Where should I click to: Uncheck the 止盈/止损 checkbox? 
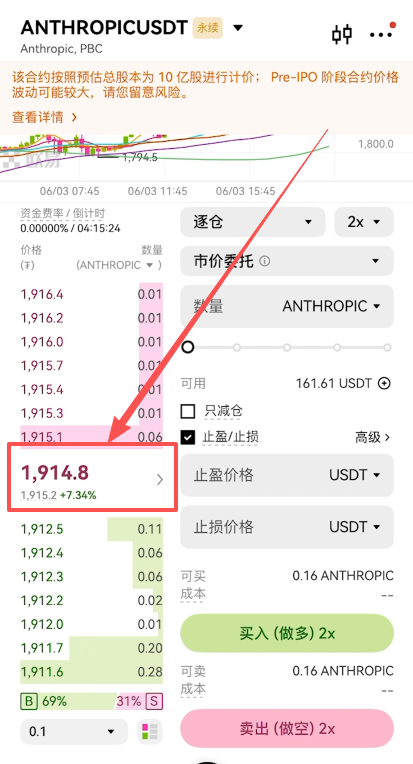coord(188,437)
